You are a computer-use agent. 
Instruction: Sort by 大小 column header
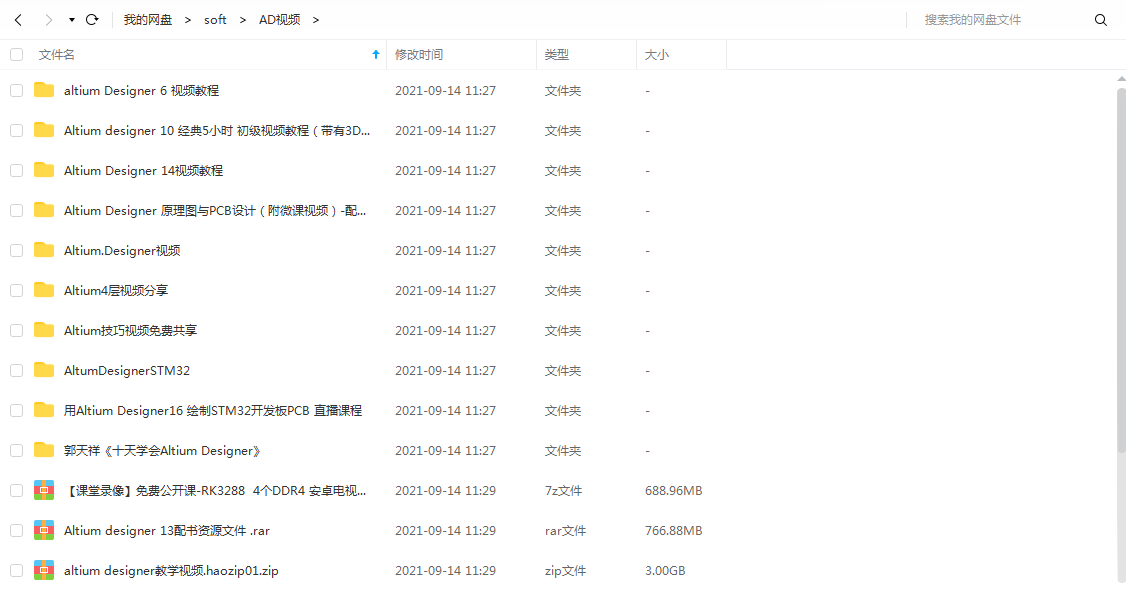656,55
